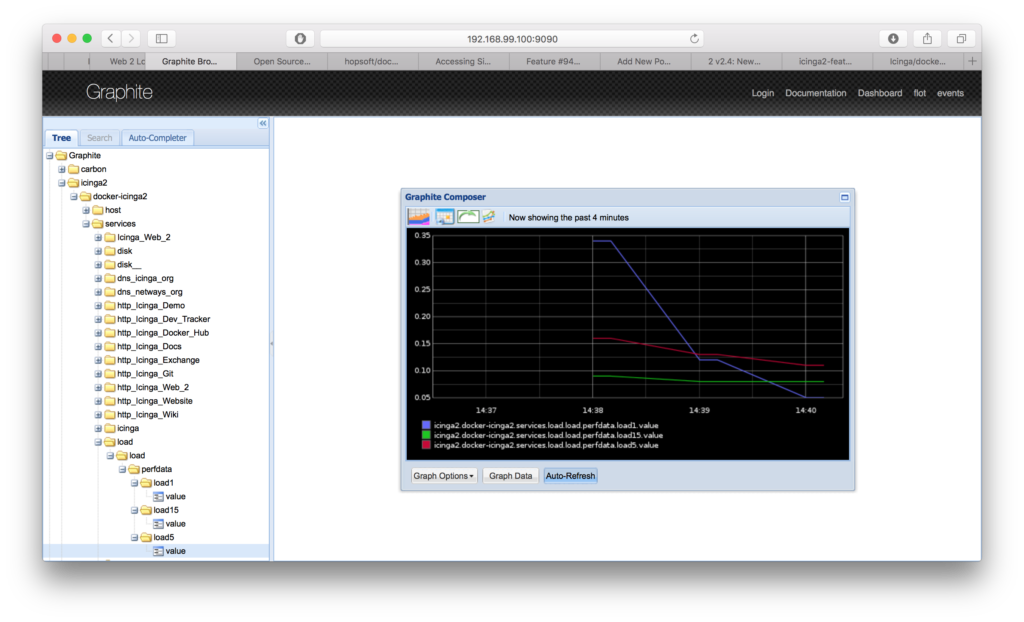Screen dimensions: 1024x622
Task: Switch to the Add New Po browser tab
Action: [644, 61]
